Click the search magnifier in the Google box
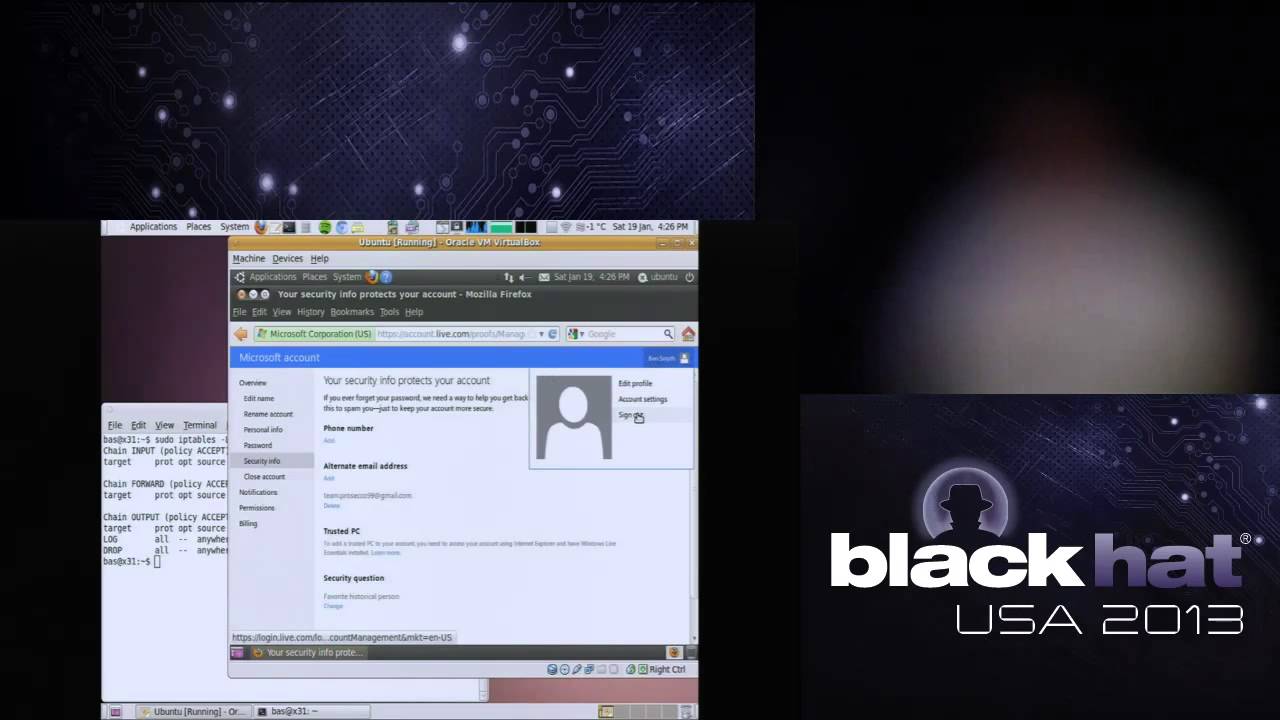Viewport: 1280px width, 720px height. [x=668, y=334]
